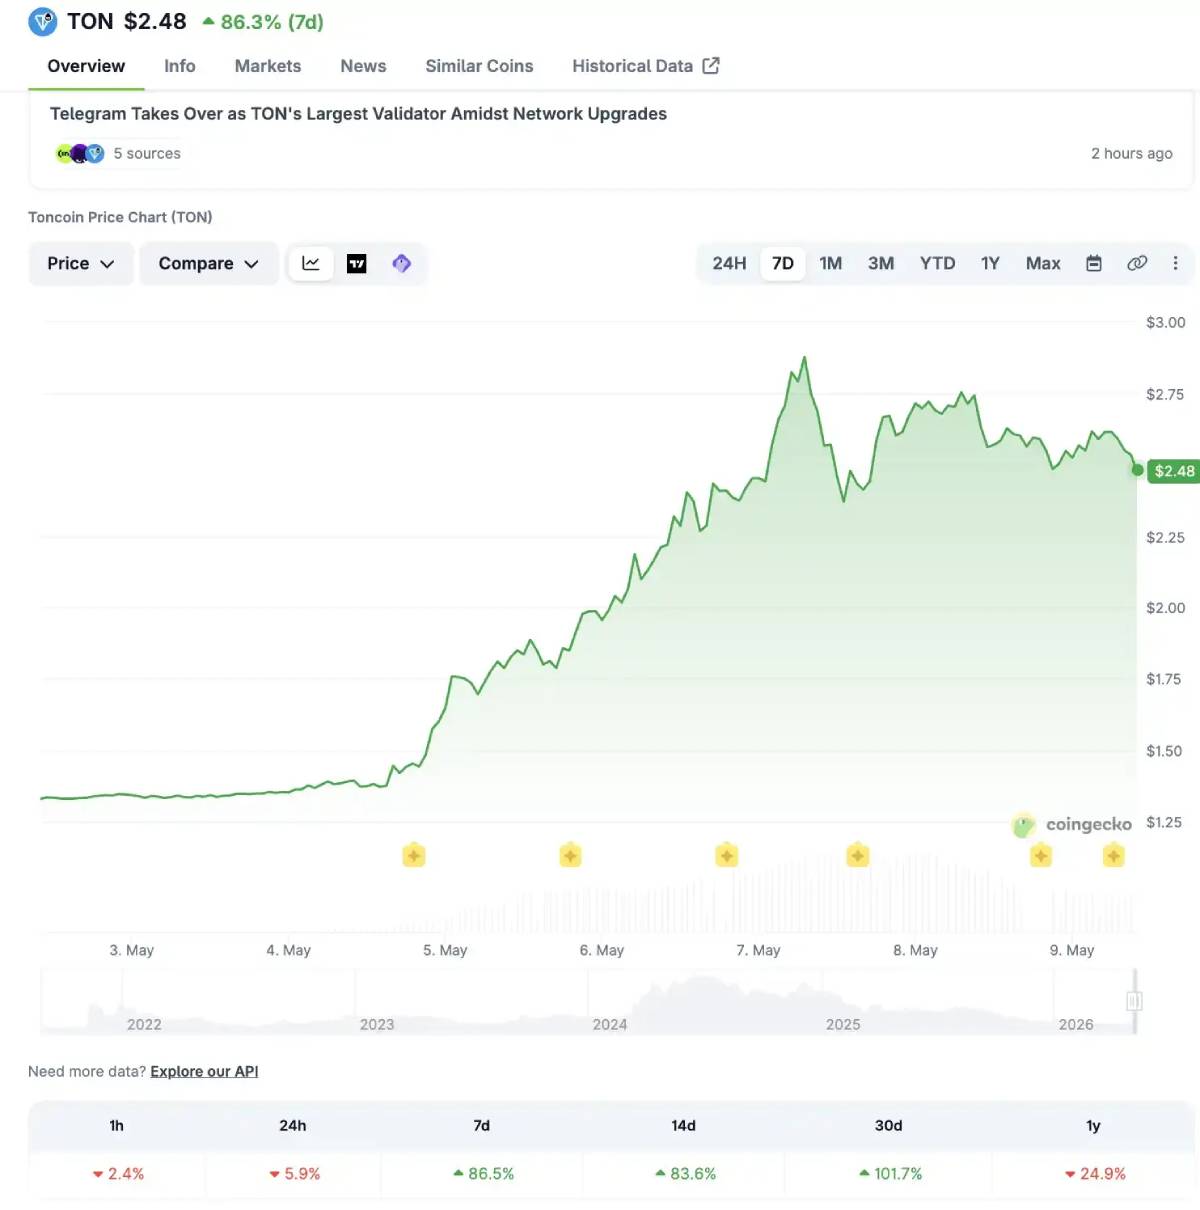
Task: Open the Similar Coins tab
Action: pos(479,66)
